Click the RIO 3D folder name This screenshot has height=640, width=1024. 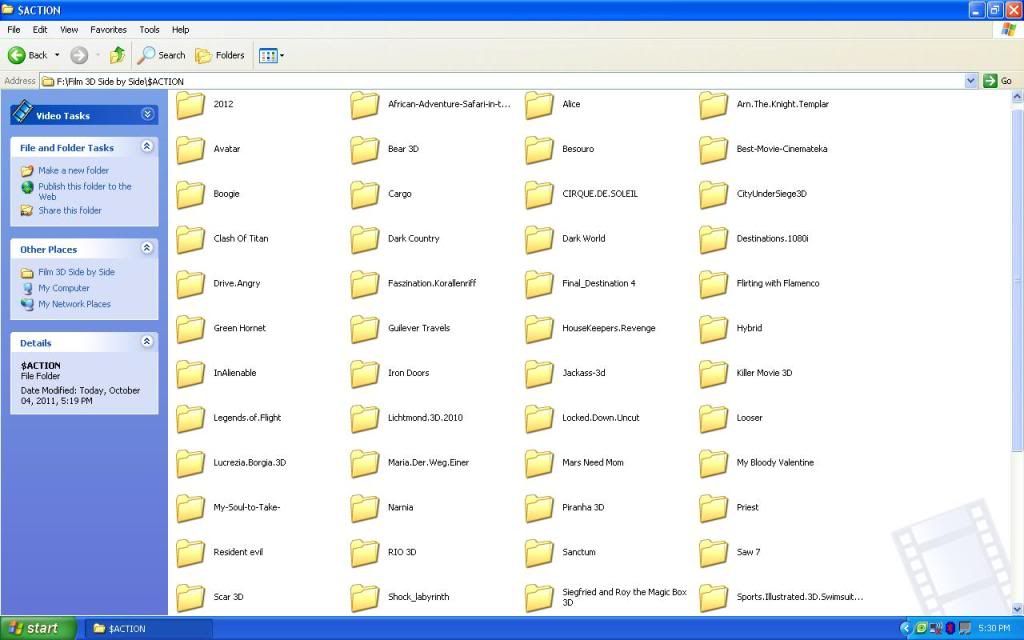tap(402, 552)
